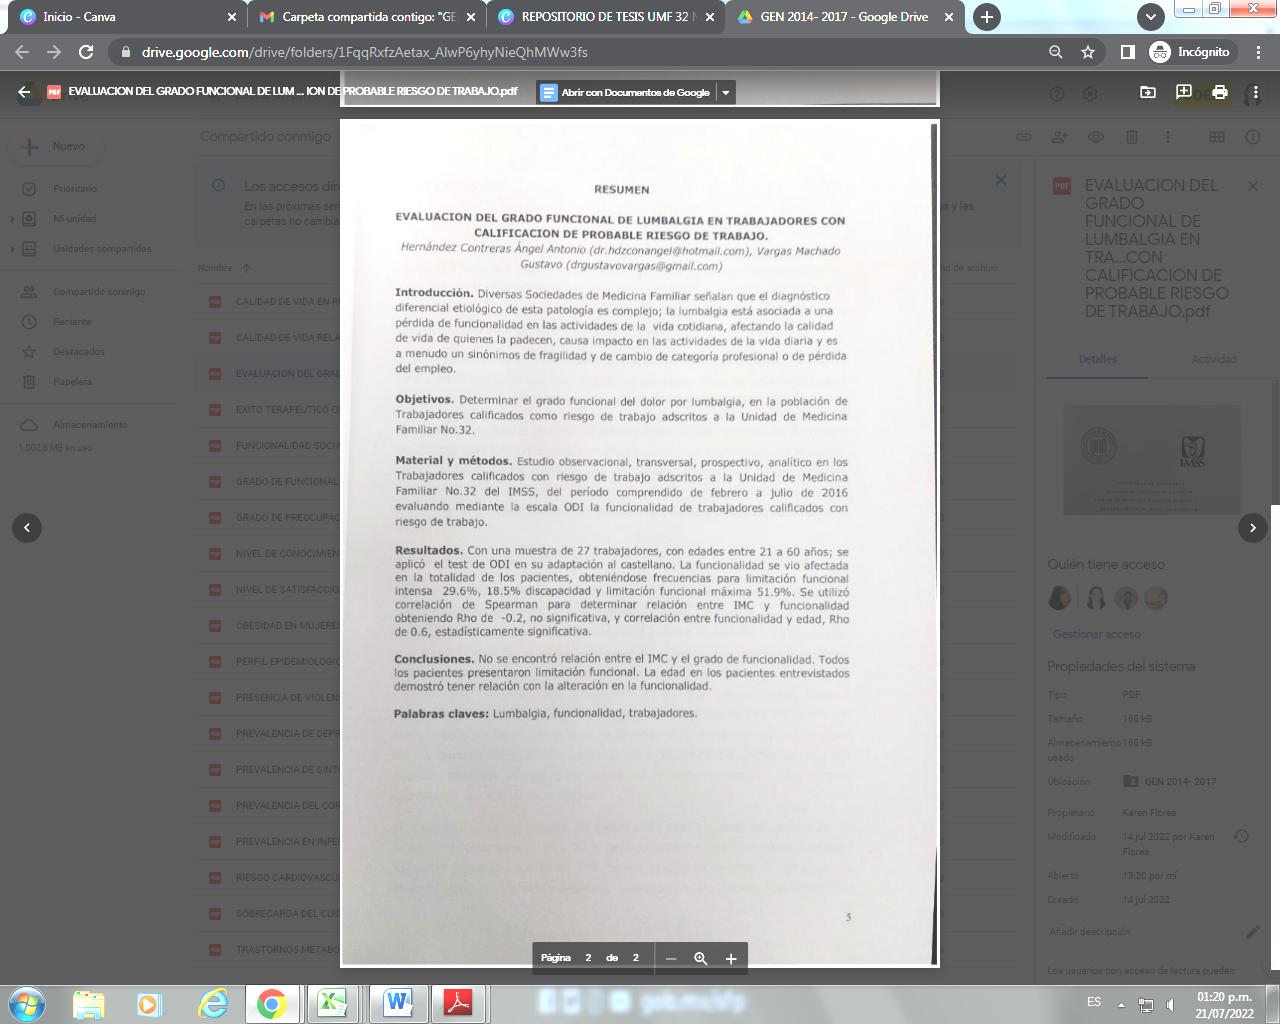Click the address bar URL
Image resolution: width=1280 pixels, height=1024 pixels.
pyautogui.click(x=364, y=52)
